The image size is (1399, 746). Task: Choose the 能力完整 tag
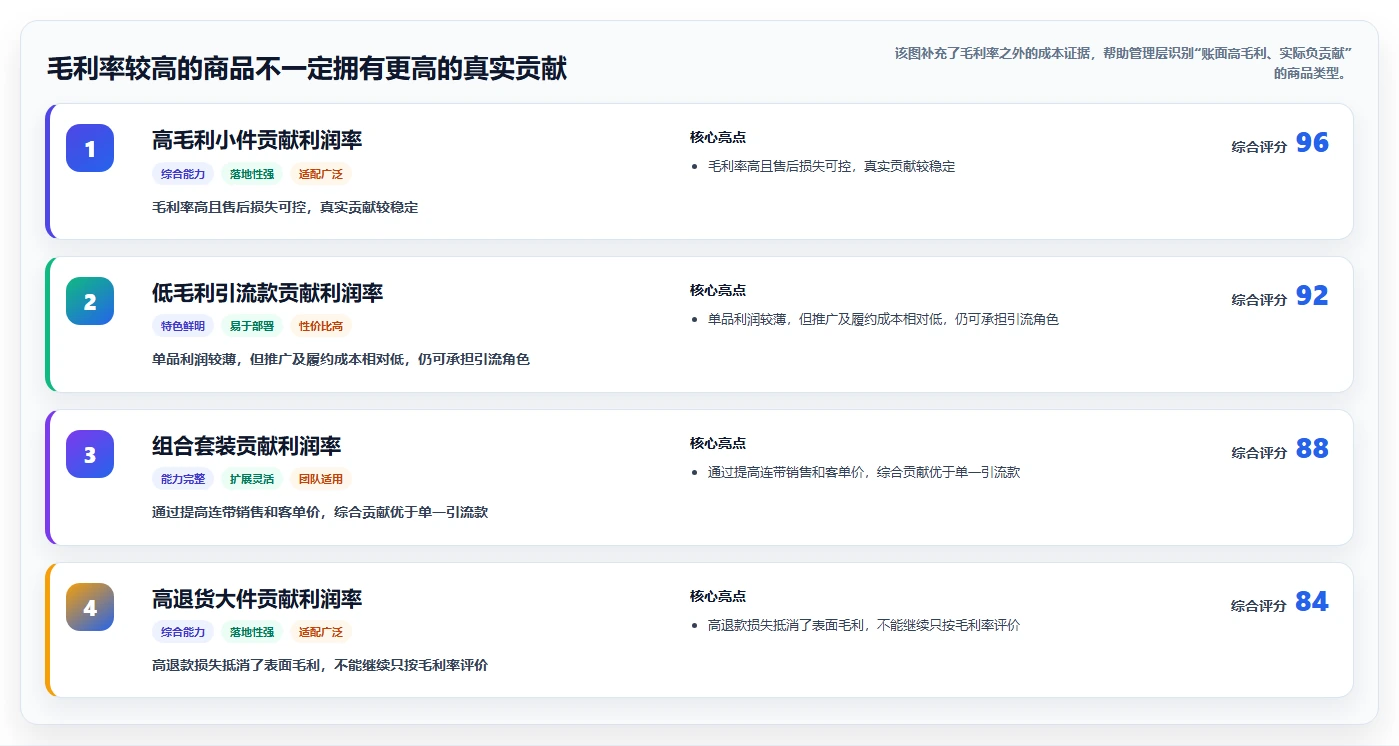click(x=183, y=479)
